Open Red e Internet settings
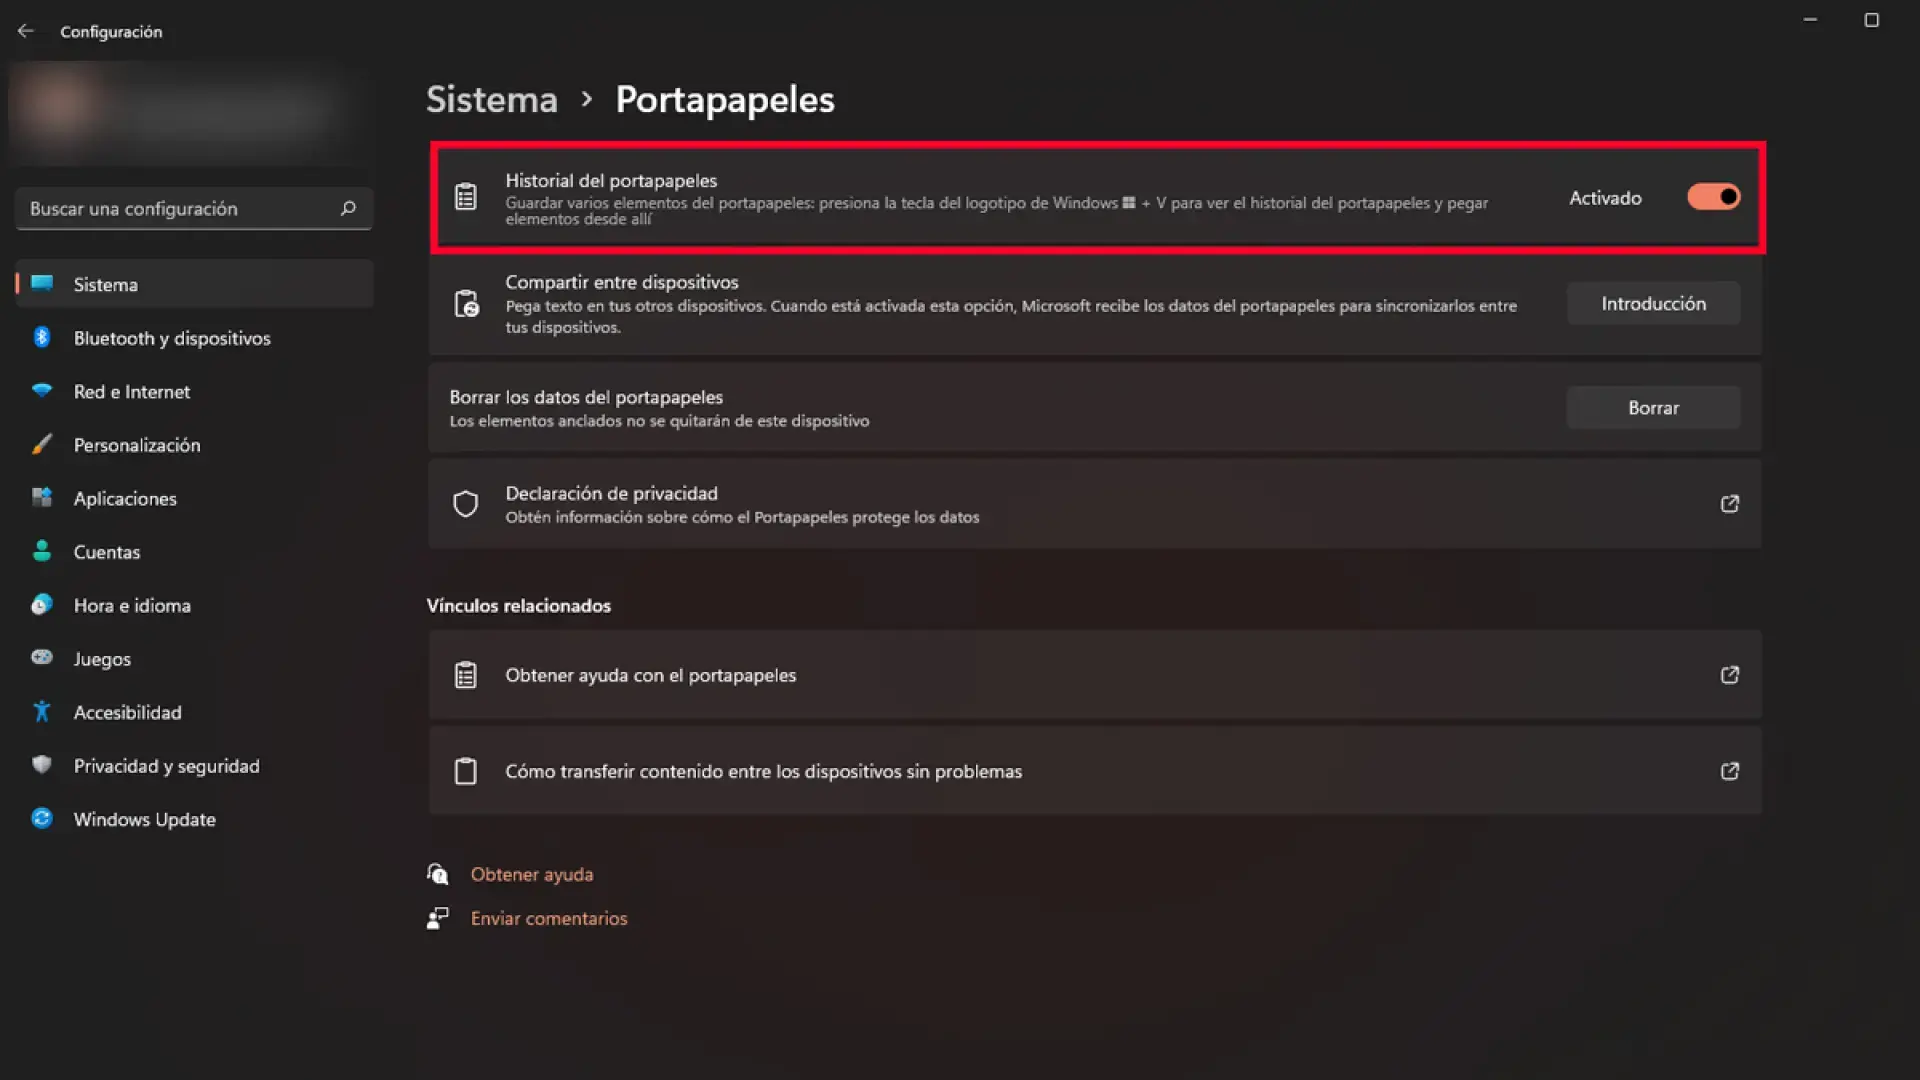This screenshot has width=1920, height=1080. 132,391
